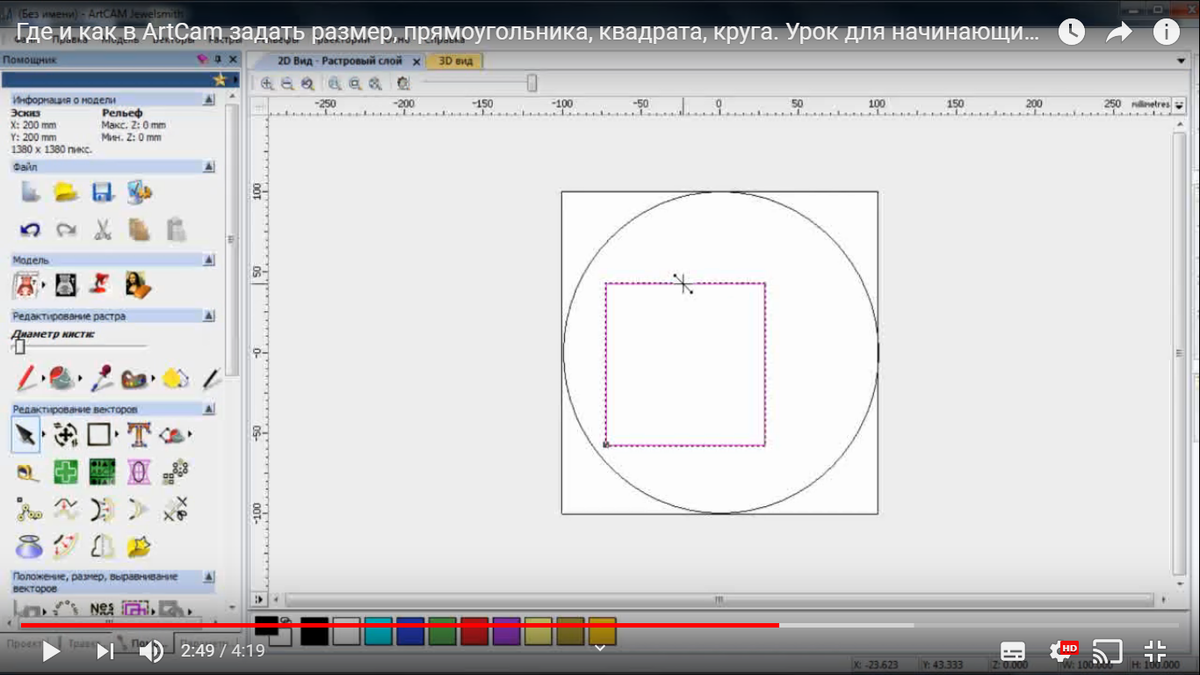Viewport: 1200px width, 675px height.
Task: Click the ArtCAM assistant options icon beside the floppy
Action: point(139,191)
